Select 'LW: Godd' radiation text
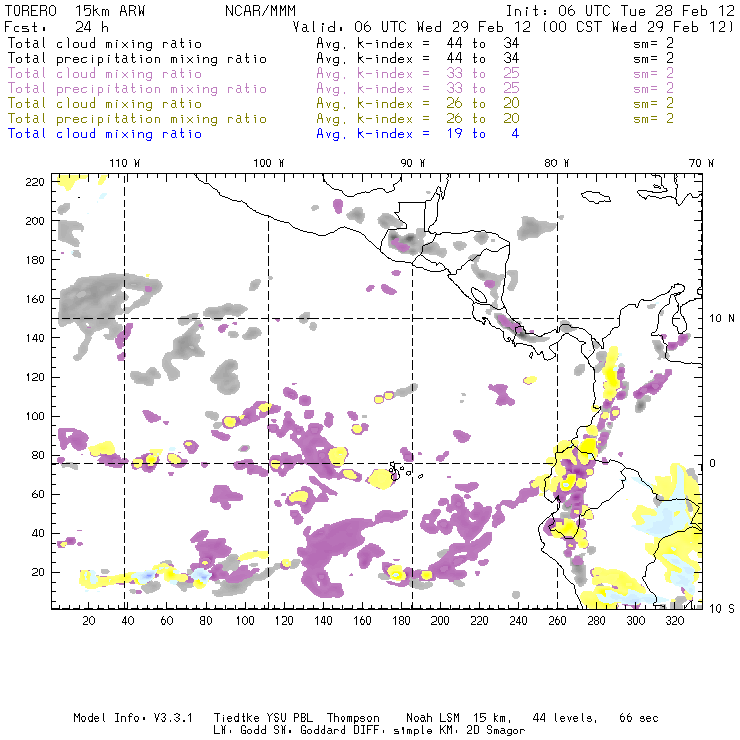 tap(240, 731)
